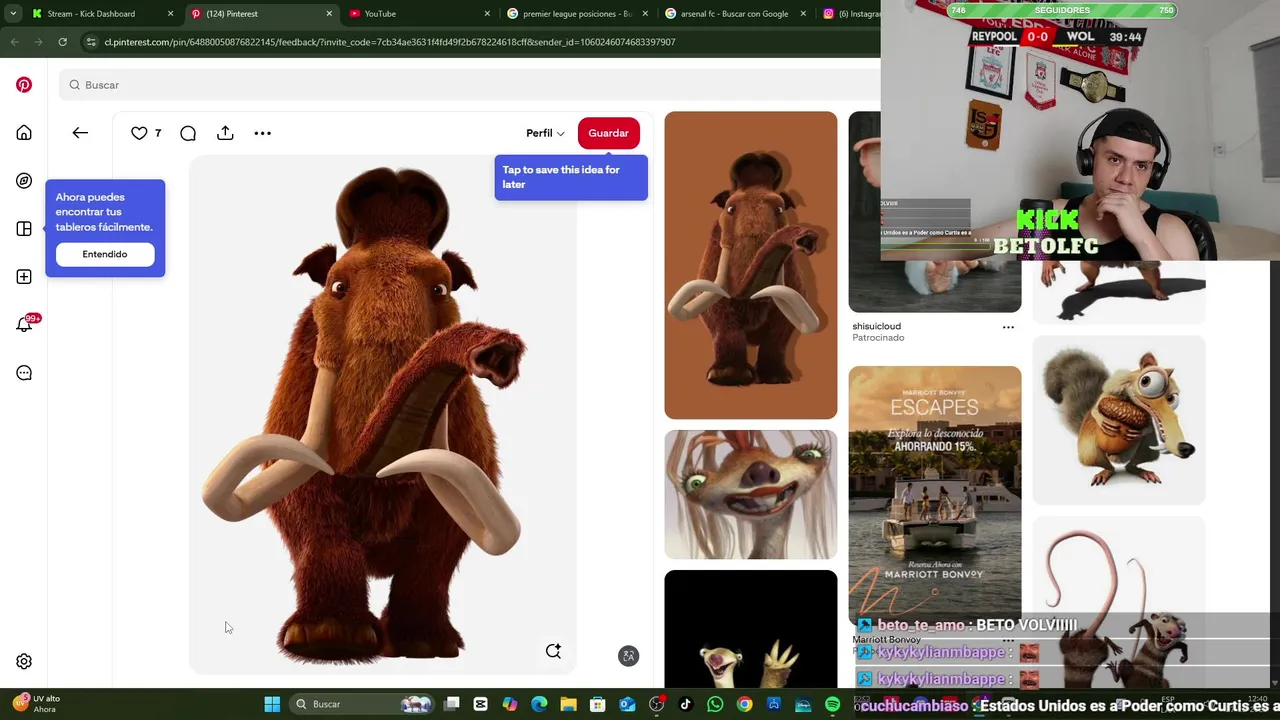The width and height of the screenshot is (1280, 720).
Task: Open the Explore compass icon in sidebar
Action: tap(24, 181)
